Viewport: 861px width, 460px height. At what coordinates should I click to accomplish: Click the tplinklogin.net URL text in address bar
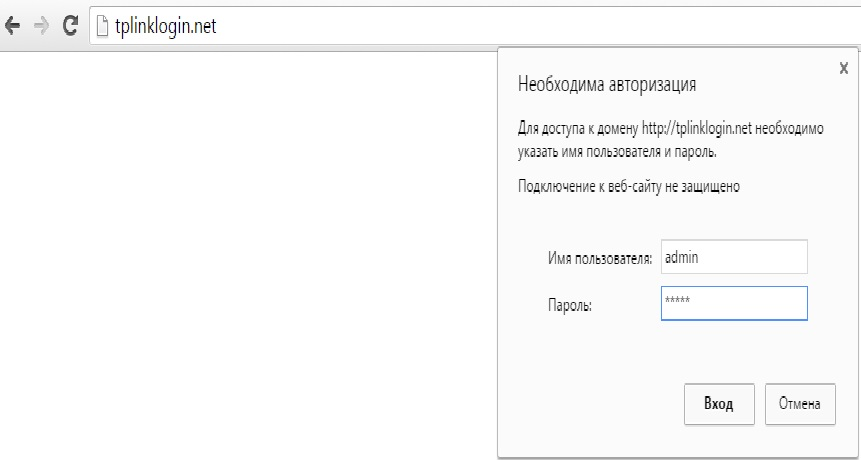click(x=166, y=27)
